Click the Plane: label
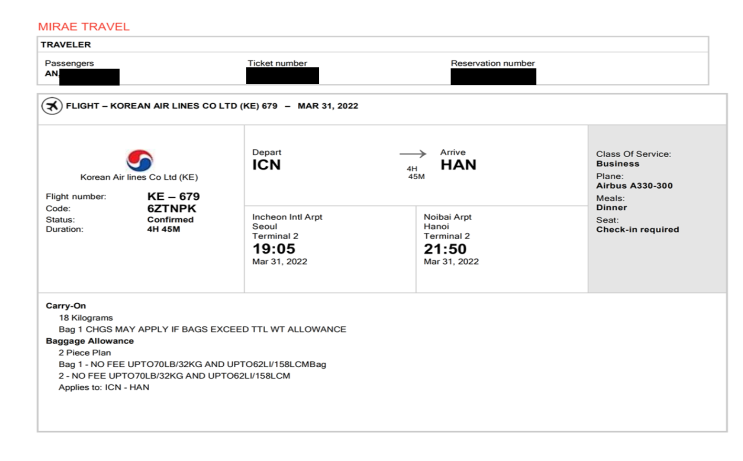Image resolution: width=743 pixels, height=461 pixels. (x=609, y=176)
